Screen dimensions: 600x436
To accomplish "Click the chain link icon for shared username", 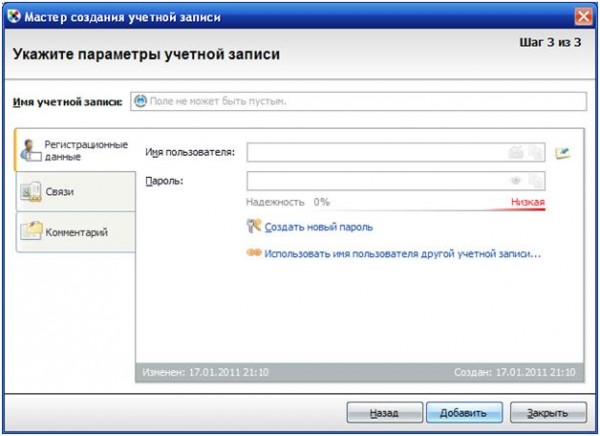I will pyautogui.click(x=254, y=253).
